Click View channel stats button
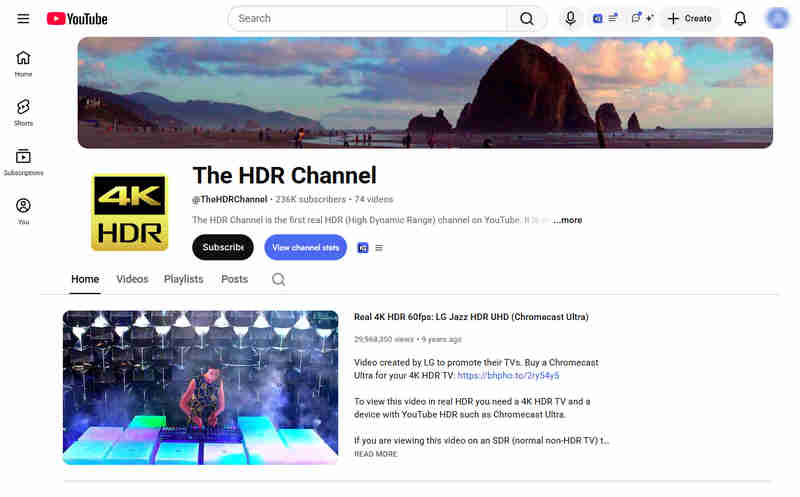This screenshot has height=497, width=800. point(306,247)
